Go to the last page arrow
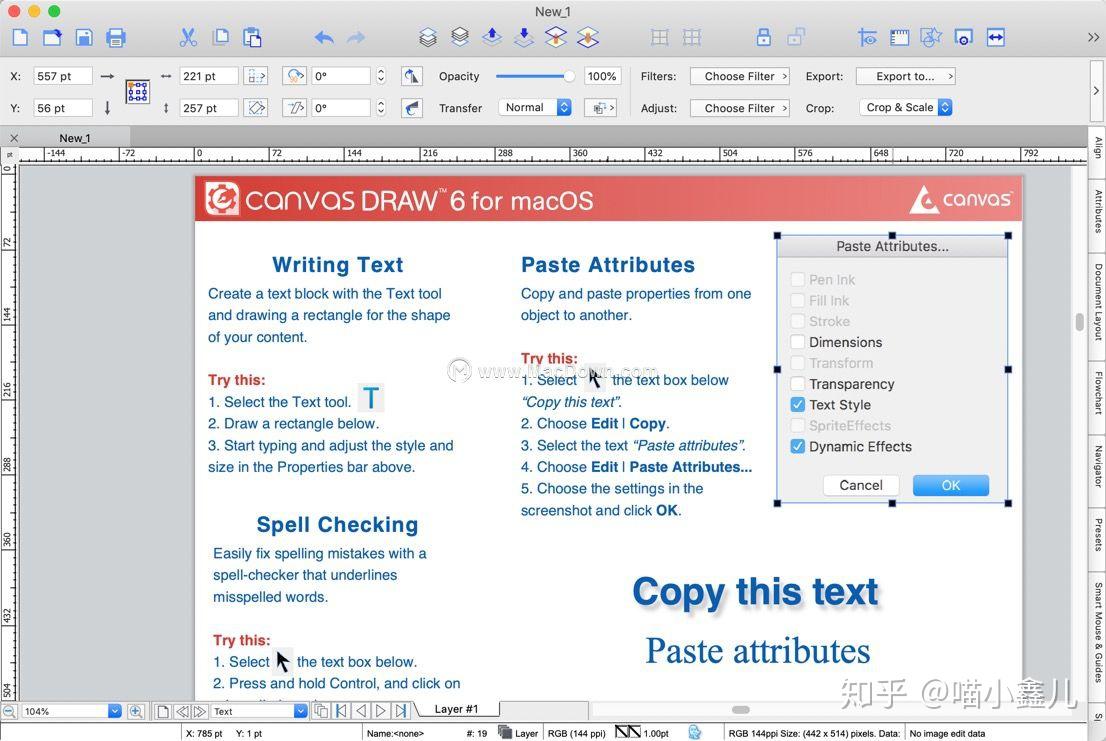 [401, 711]
